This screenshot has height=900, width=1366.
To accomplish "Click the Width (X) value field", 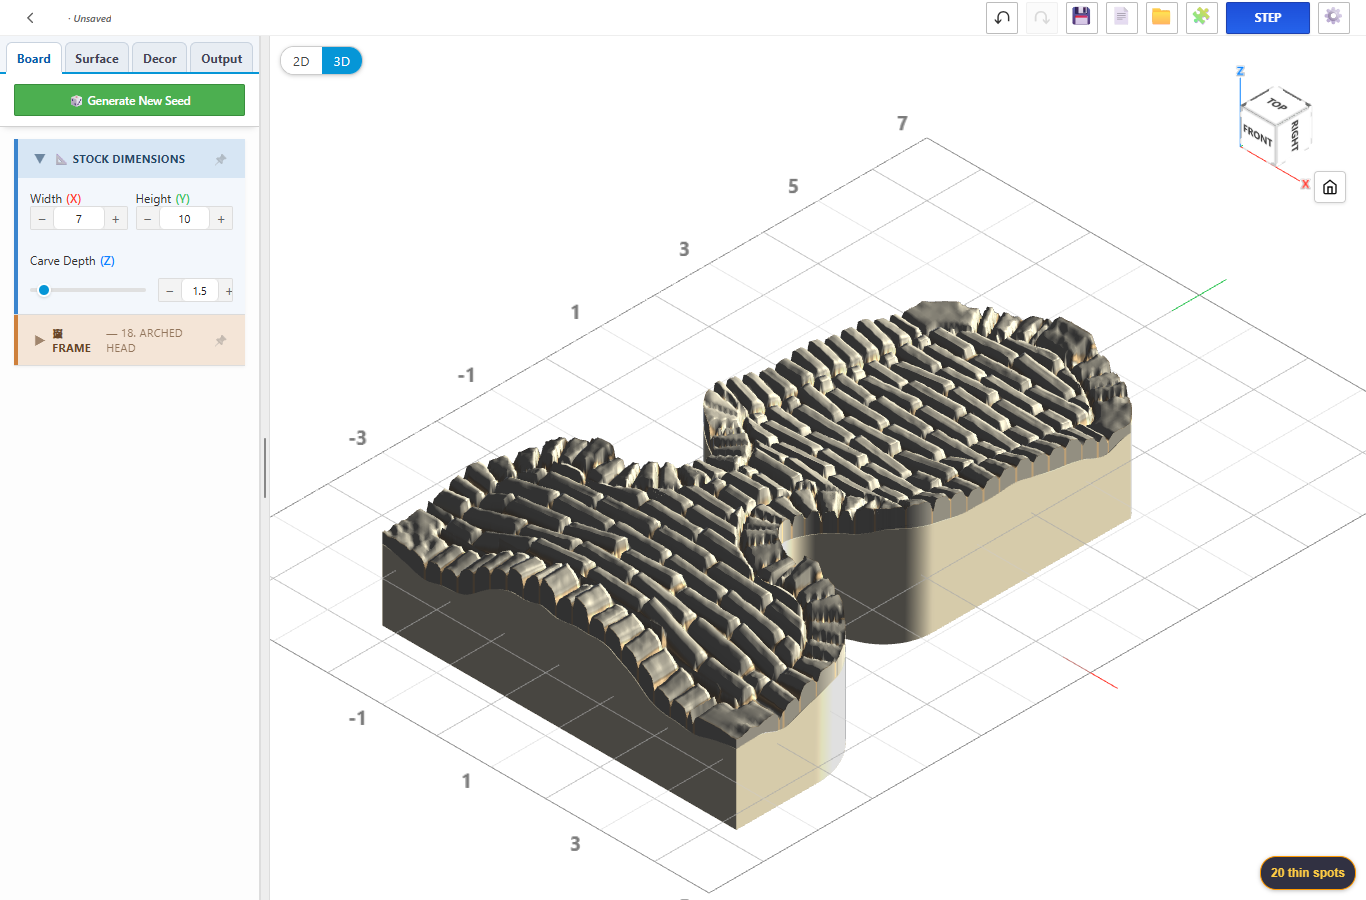I will (79, 219).
